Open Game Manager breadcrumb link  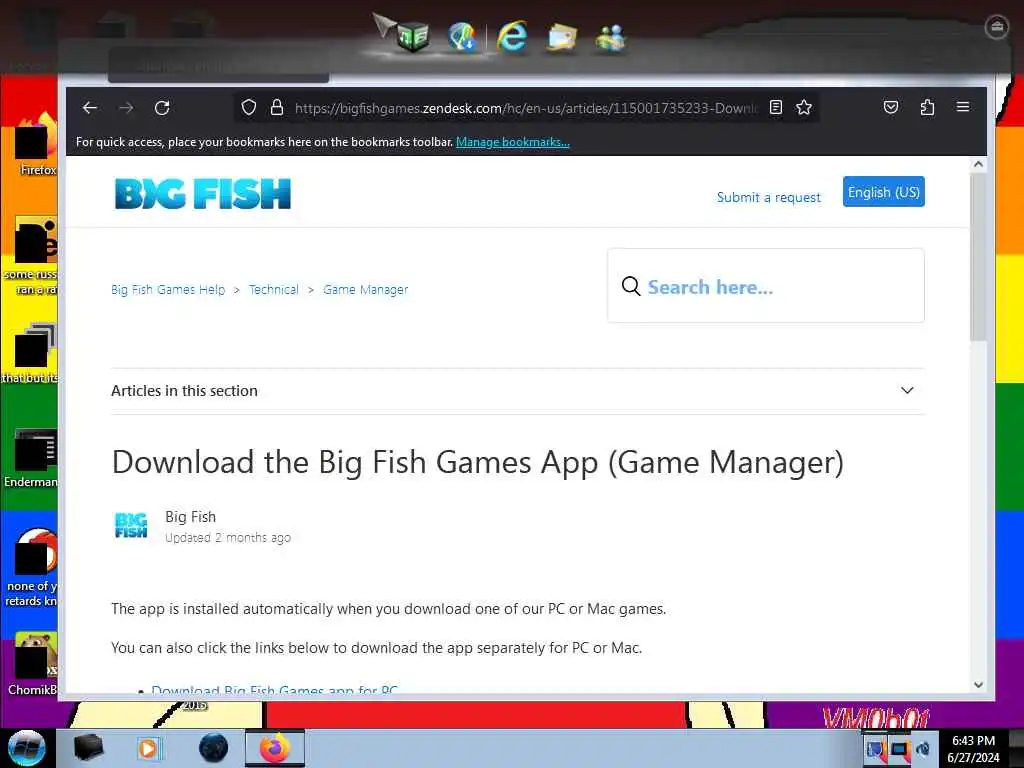click(x=366, y=289)
